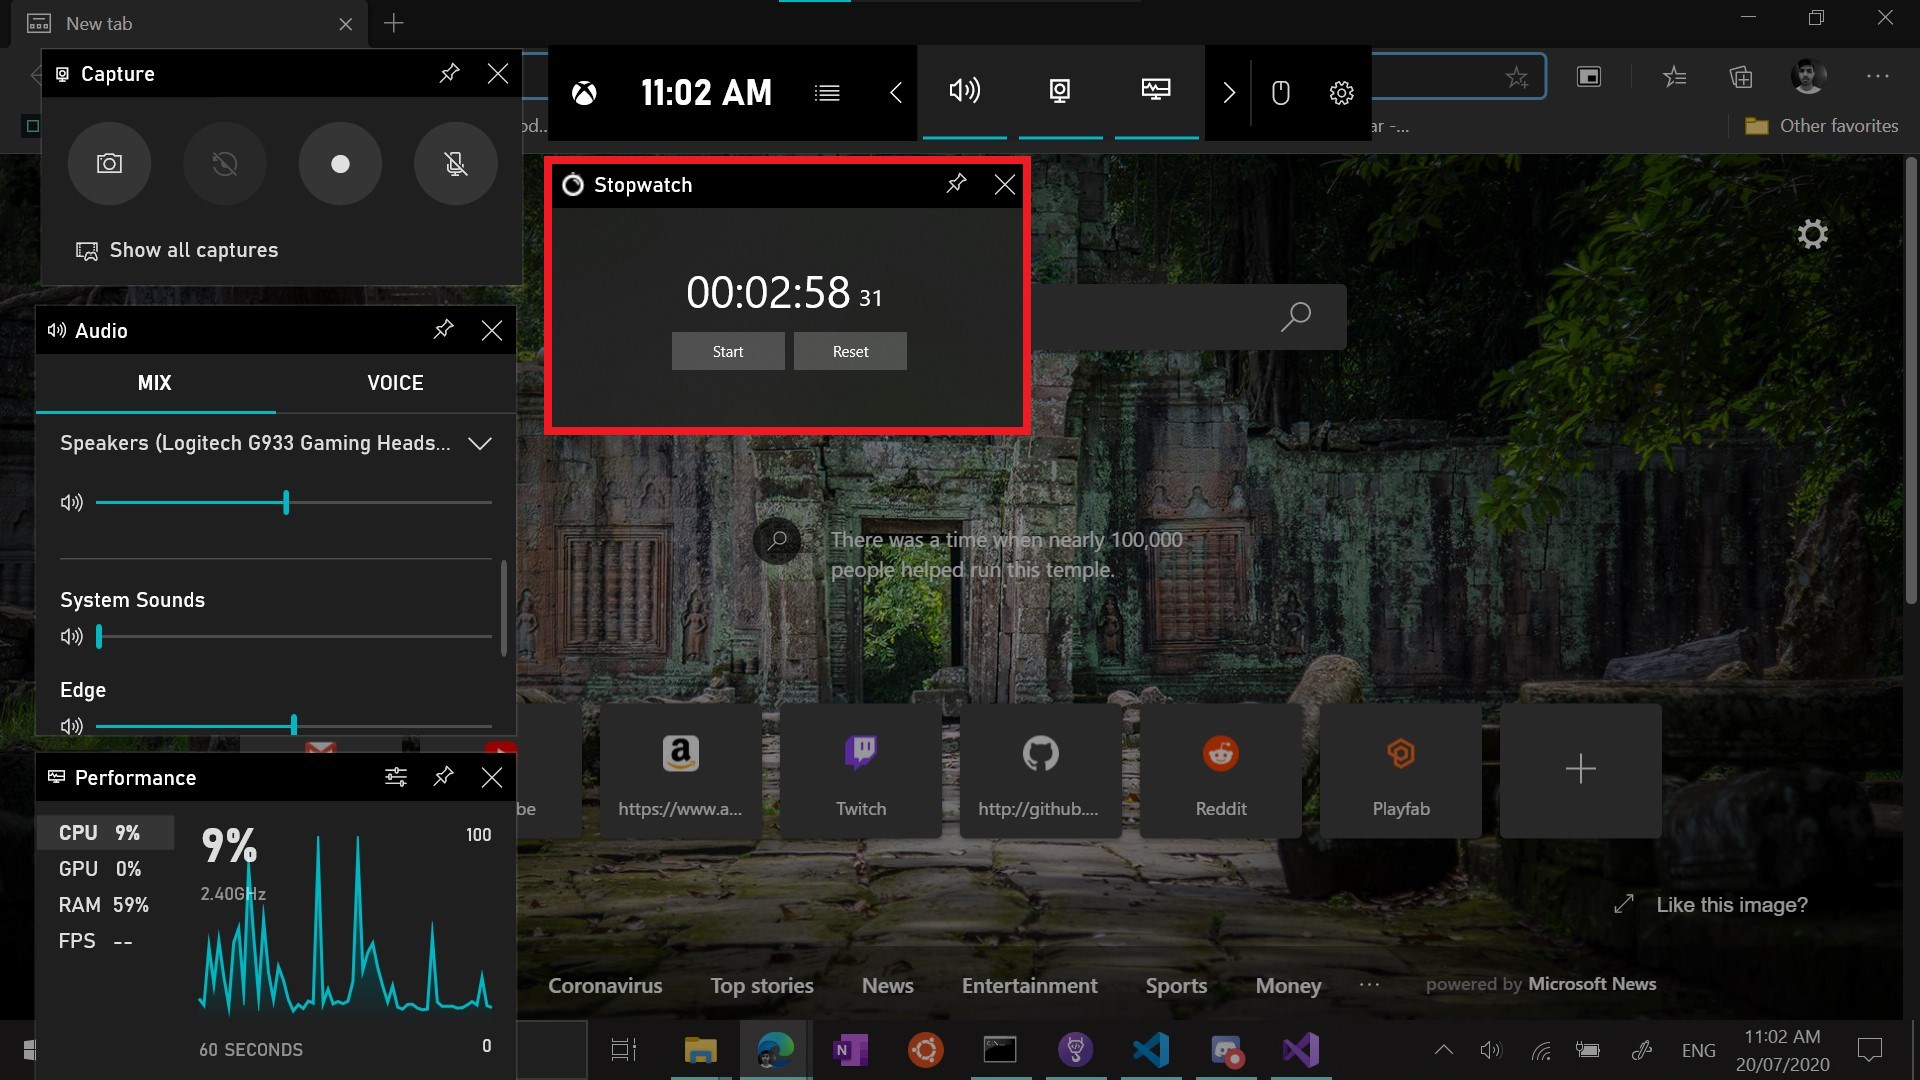Expand the Speakers output device dropdown
Viewport: 1920px width, 1080px height.
(480, 443)
